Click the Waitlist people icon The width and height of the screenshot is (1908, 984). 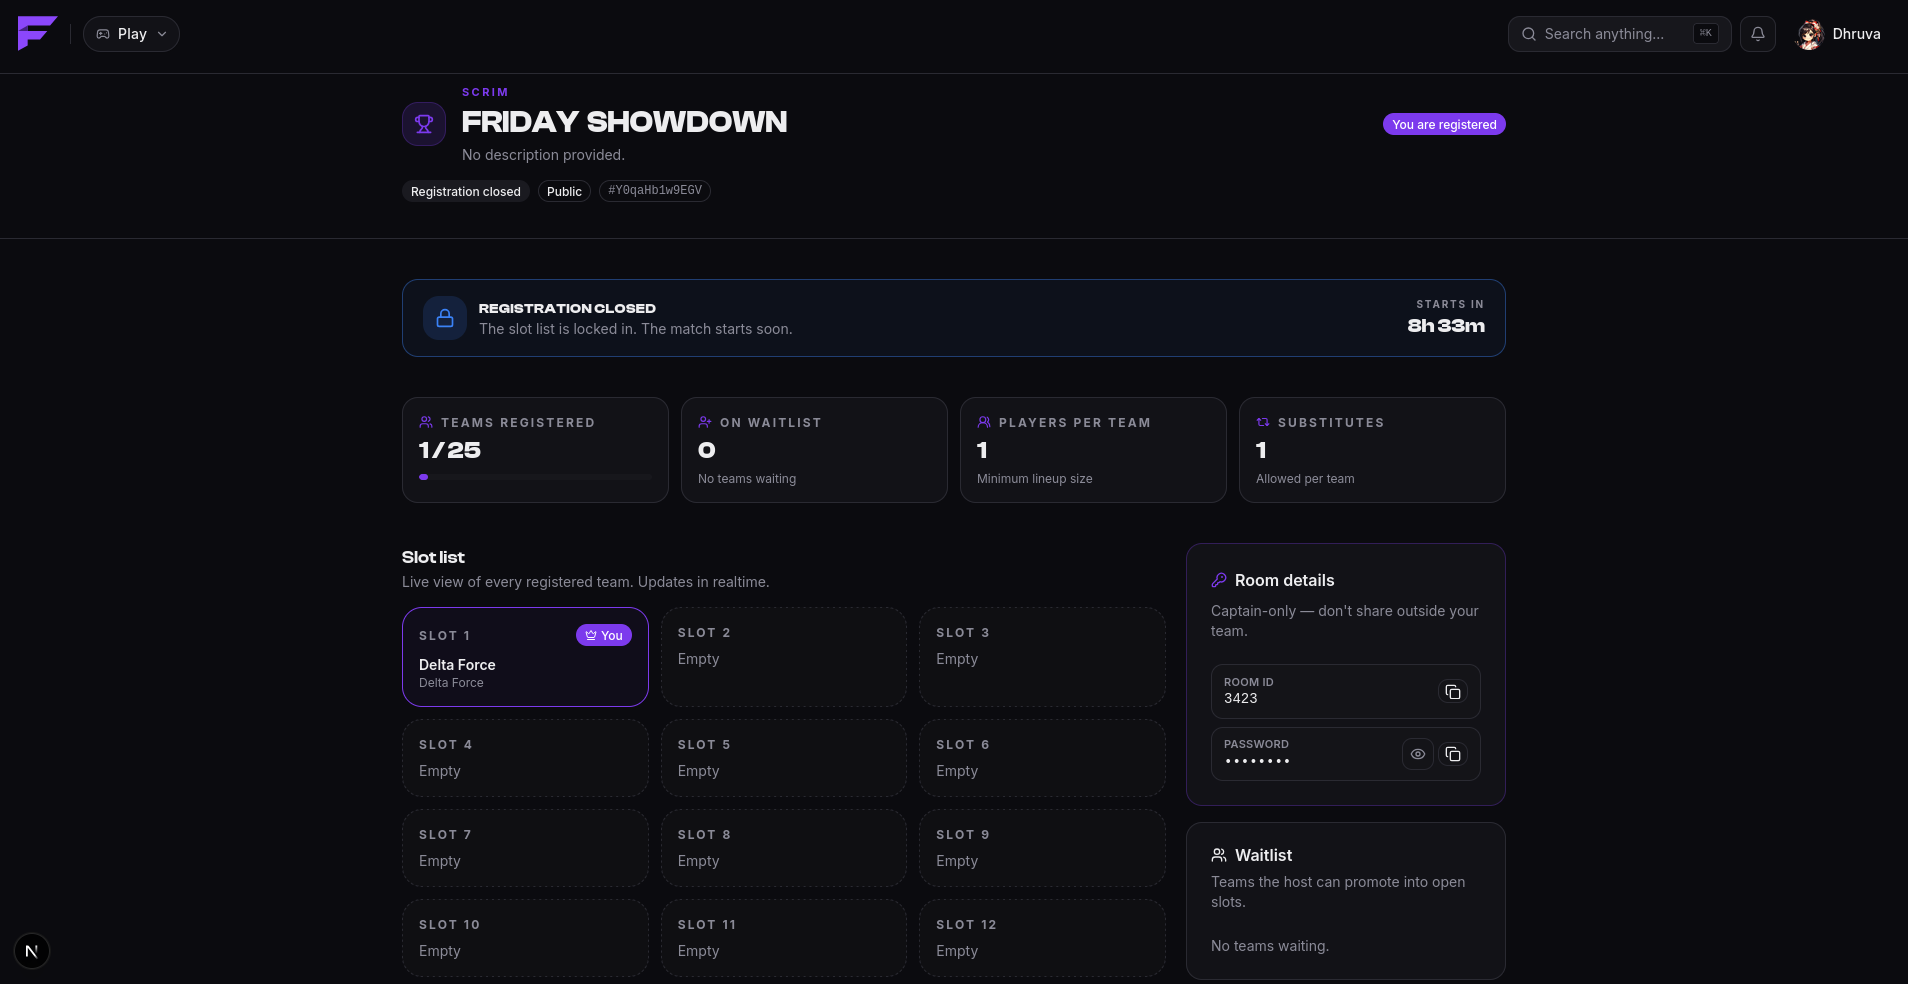point(1219,855)
